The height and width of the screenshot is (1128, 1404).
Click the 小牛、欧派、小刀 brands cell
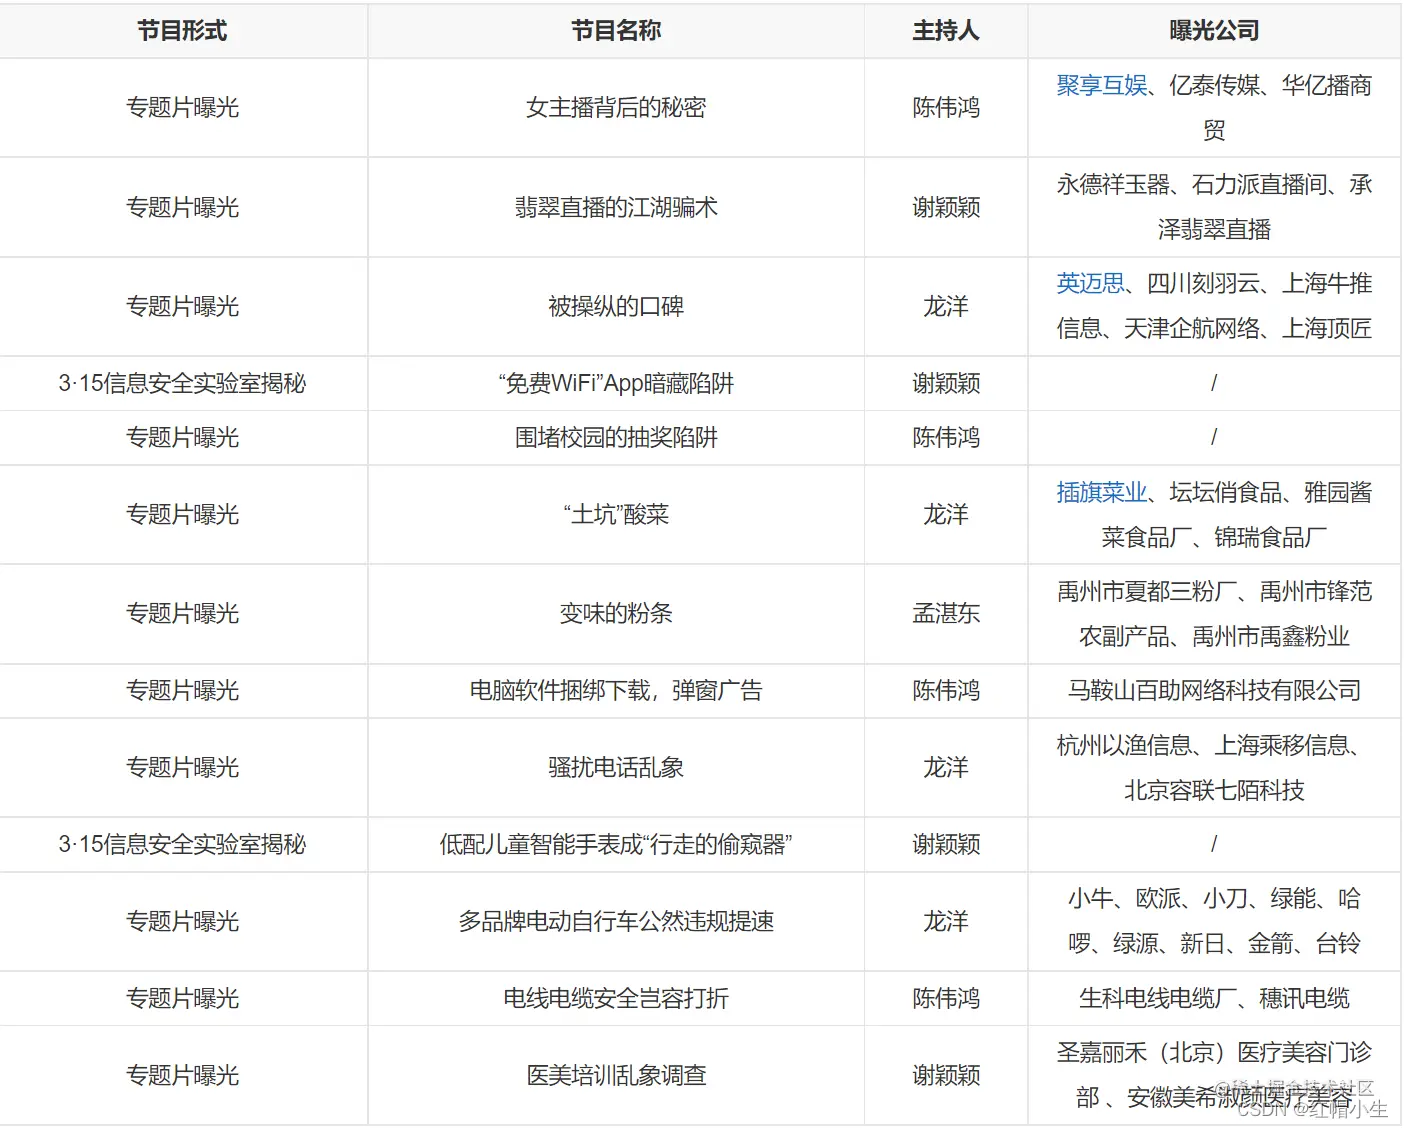pyautogui.click(x=1214, y=922)
